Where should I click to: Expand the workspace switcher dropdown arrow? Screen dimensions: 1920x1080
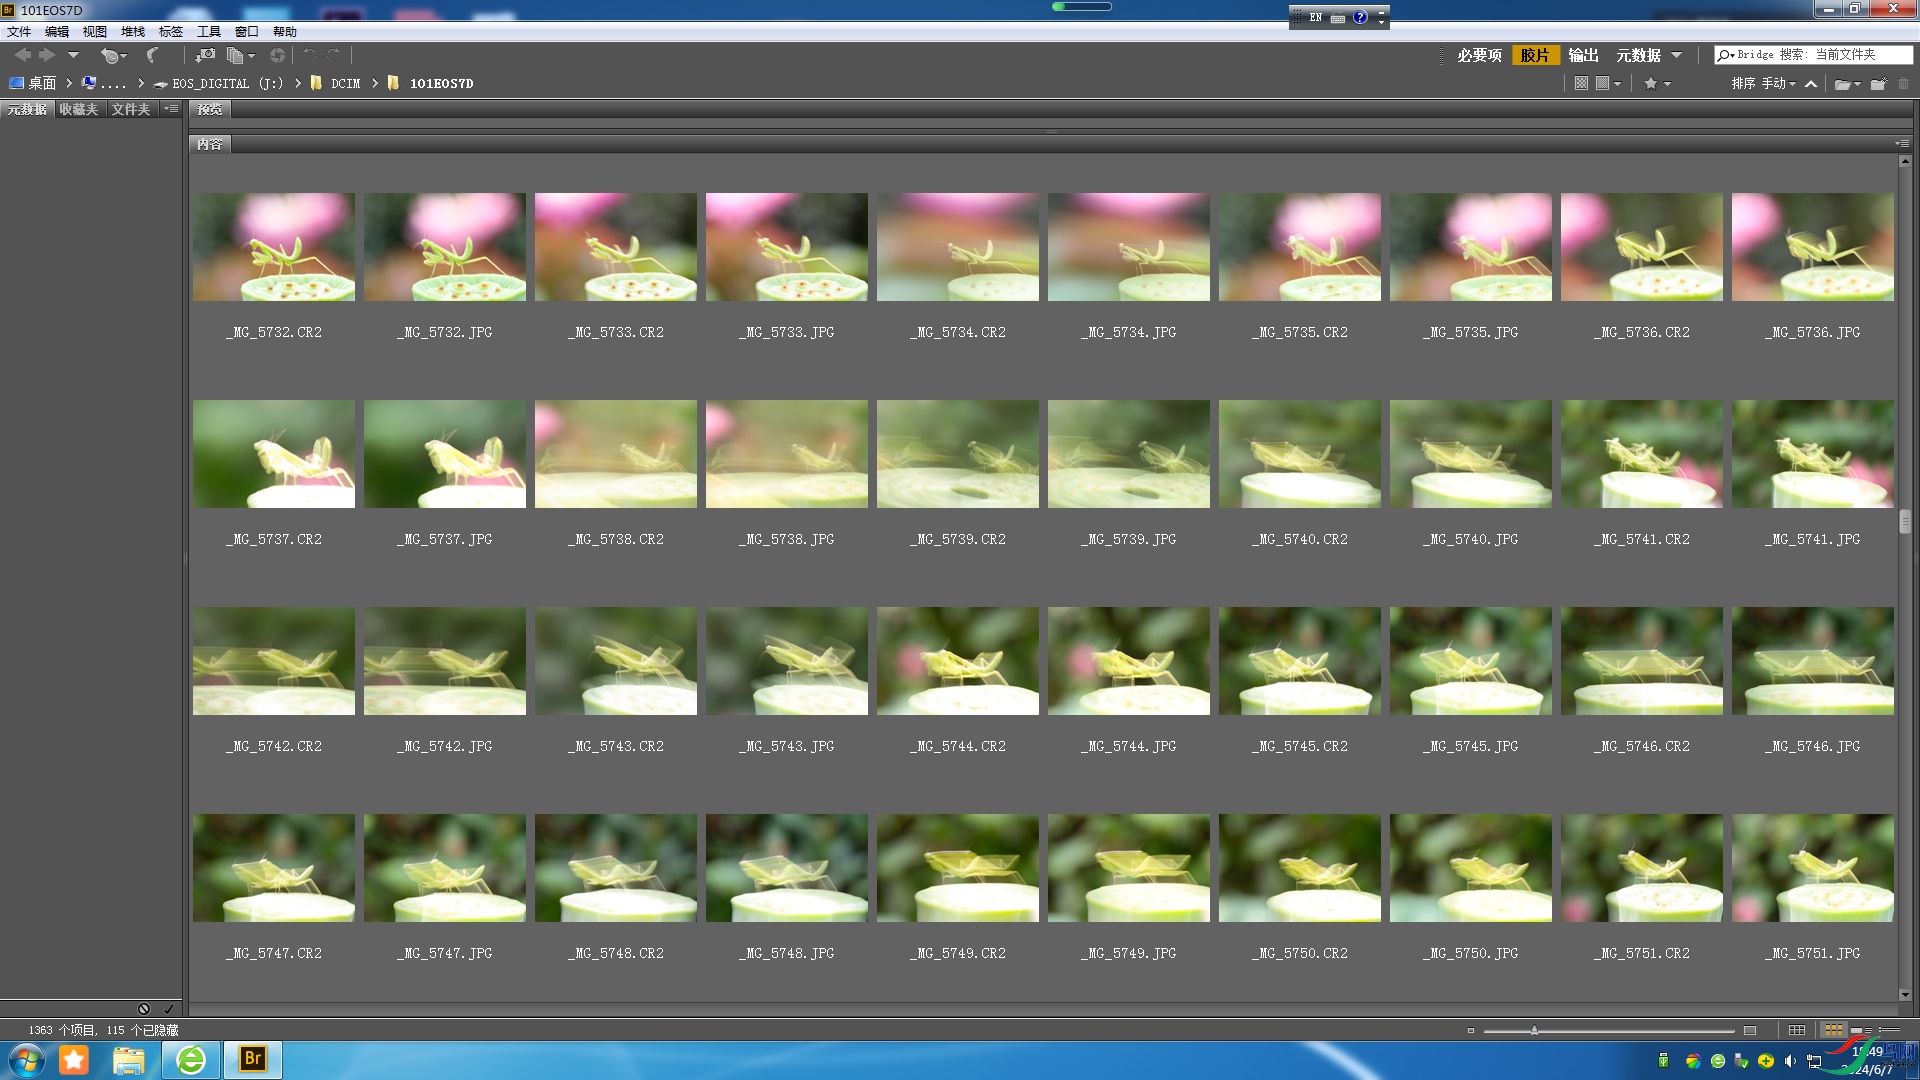(1677, 55)
